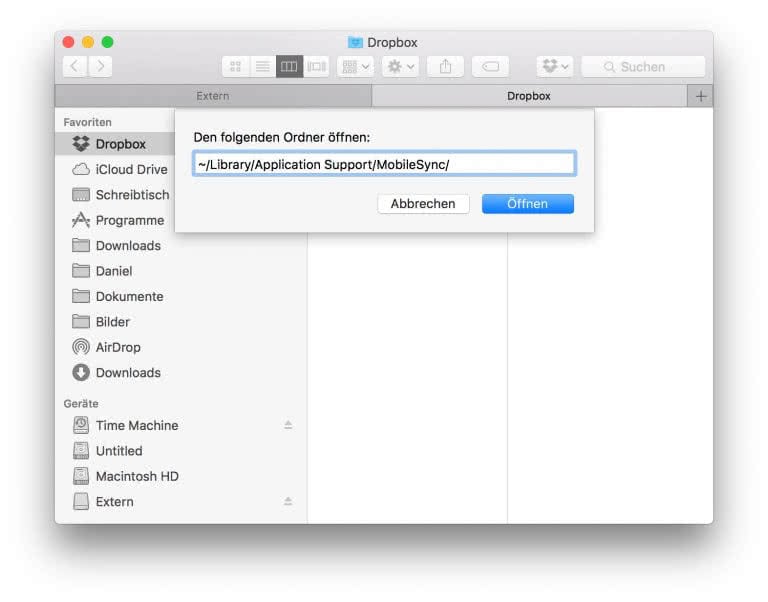The image size is (768, 602).
Task: Open the Dropbox toolbar dropdown
Action: pyautogui.click(x=554, y=67)
